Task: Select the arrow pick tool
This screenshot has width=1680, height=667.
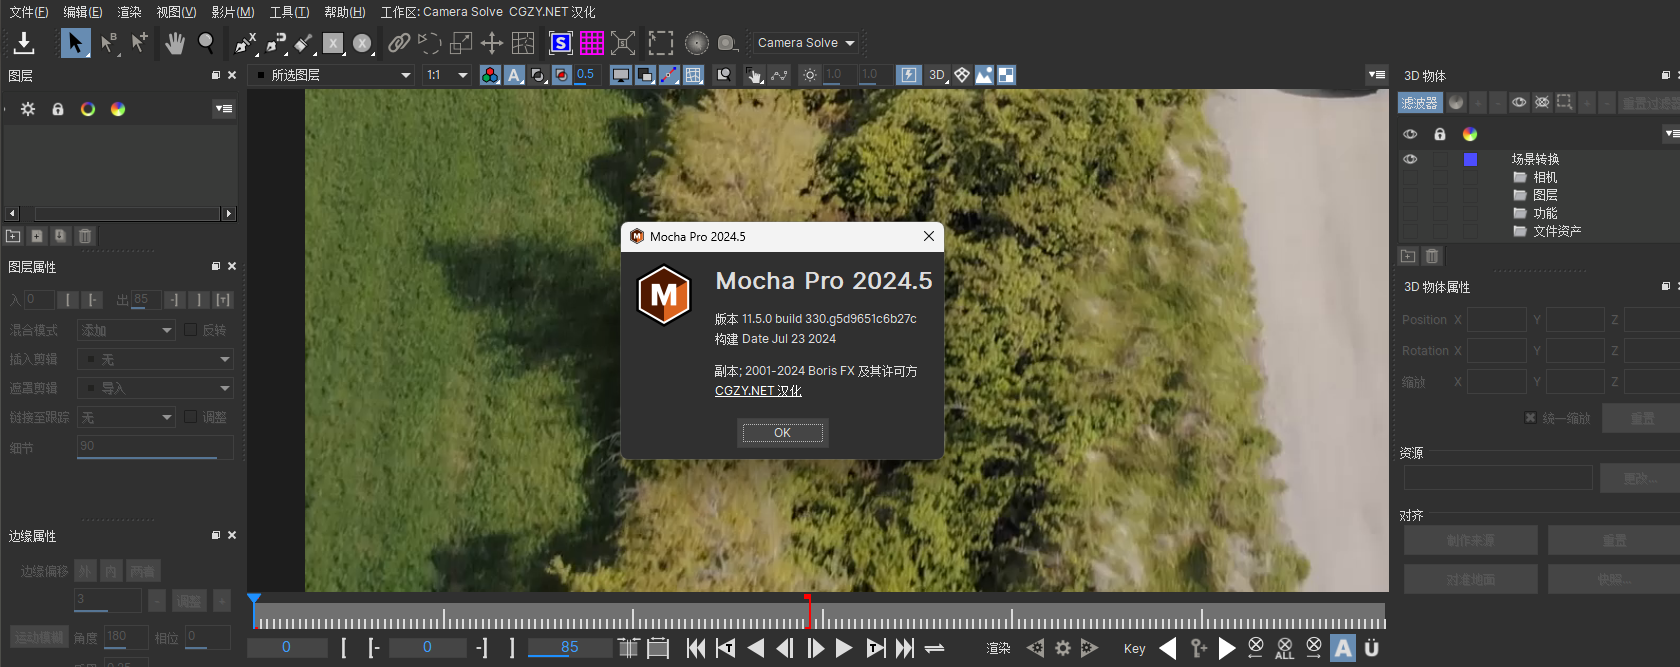Action: point(75,43)
